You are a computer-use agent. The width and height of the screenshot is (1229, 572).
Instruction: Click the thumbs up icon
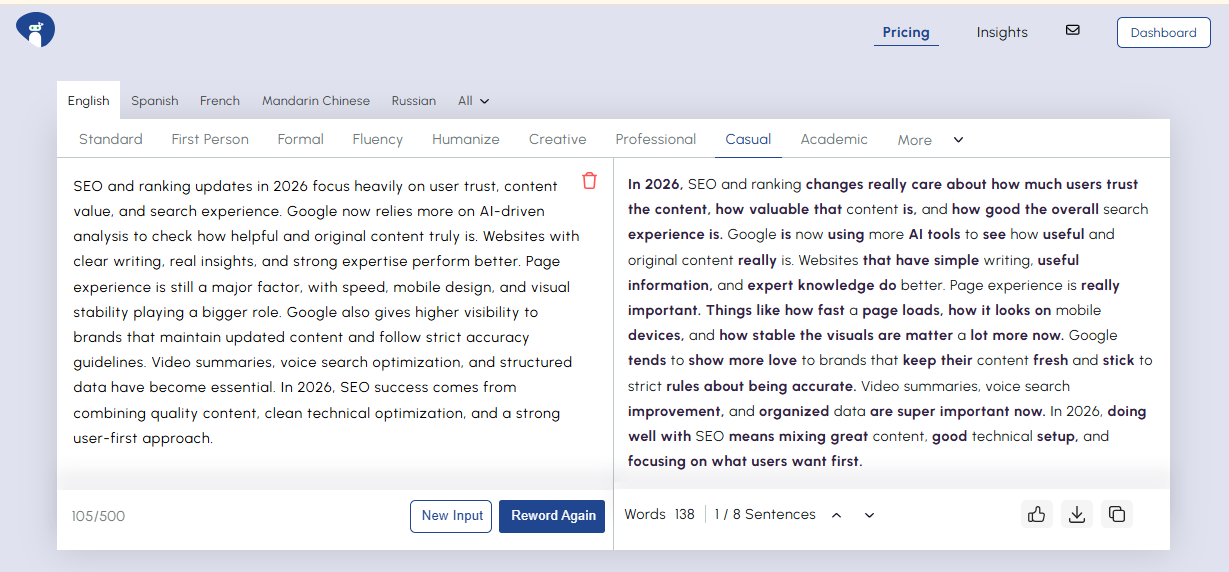point(1036,514)
